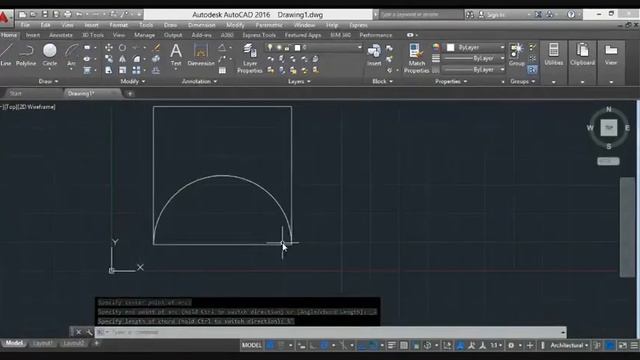Expand the Block panel dropdown
This screenshot has width=640, height=360.
(x=382, y=81)
